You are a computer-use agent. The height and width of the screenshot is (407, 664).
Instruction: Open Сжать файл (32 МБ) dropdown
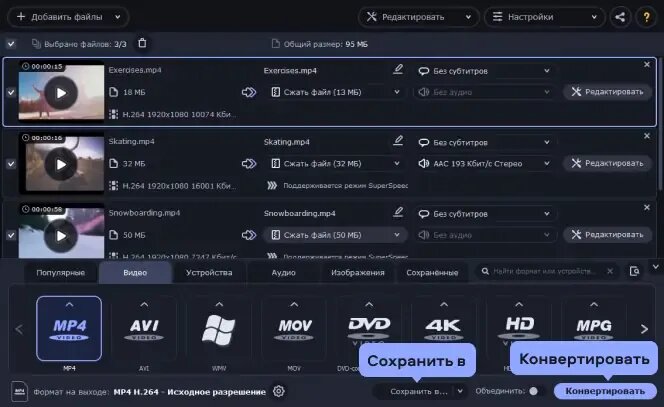coord(335,163)
